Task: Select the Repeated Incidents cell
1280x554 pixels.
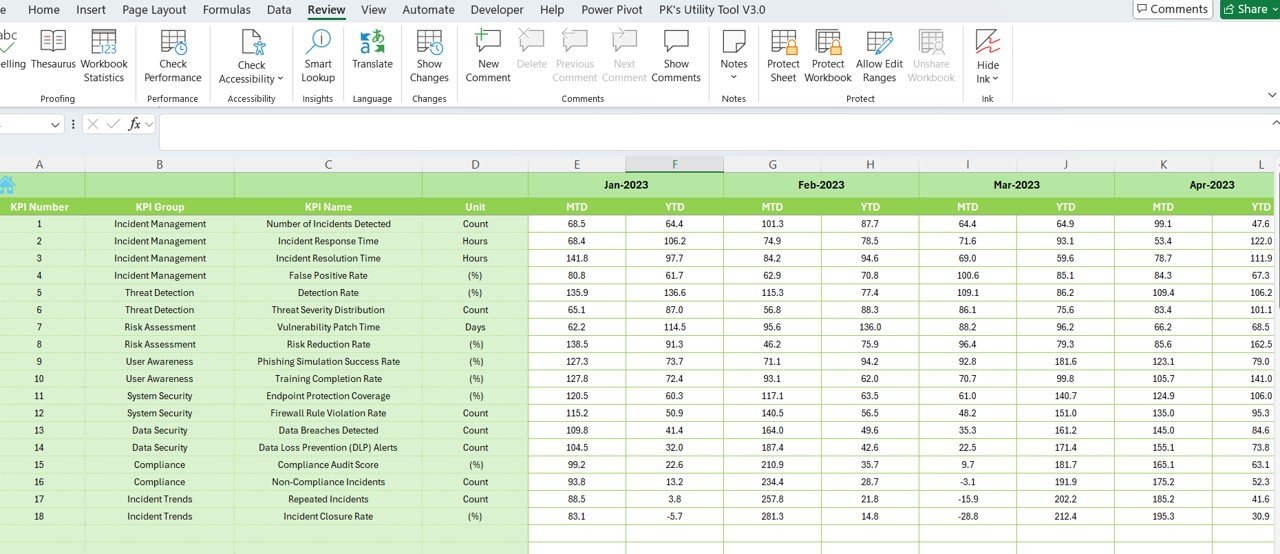Action: 328,499
